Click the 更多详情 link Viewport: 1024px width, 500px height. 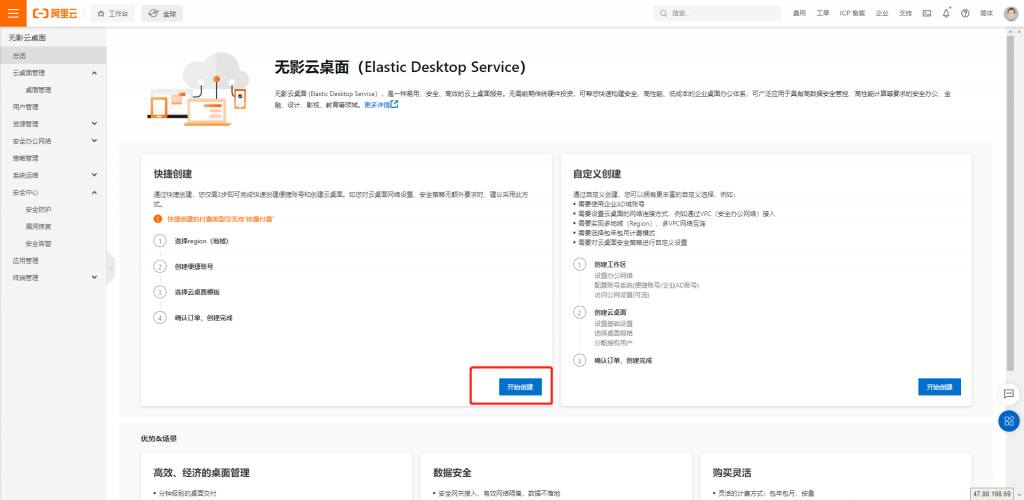381,104
